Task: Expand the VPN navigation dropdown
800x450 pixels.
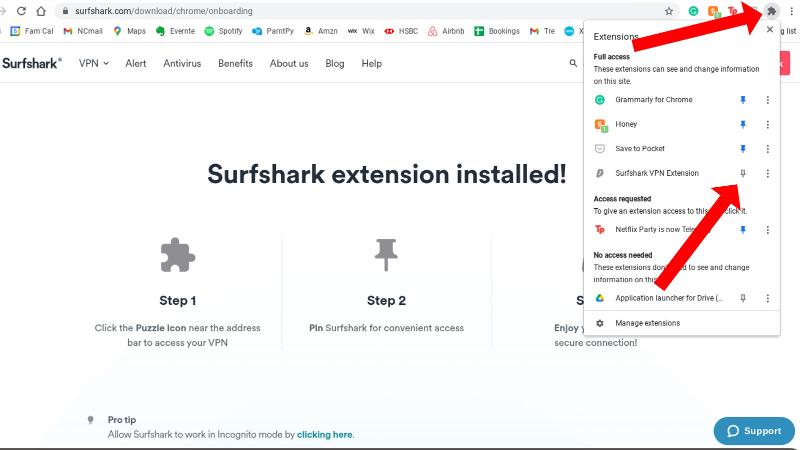Action: click(x=94, y=63)
